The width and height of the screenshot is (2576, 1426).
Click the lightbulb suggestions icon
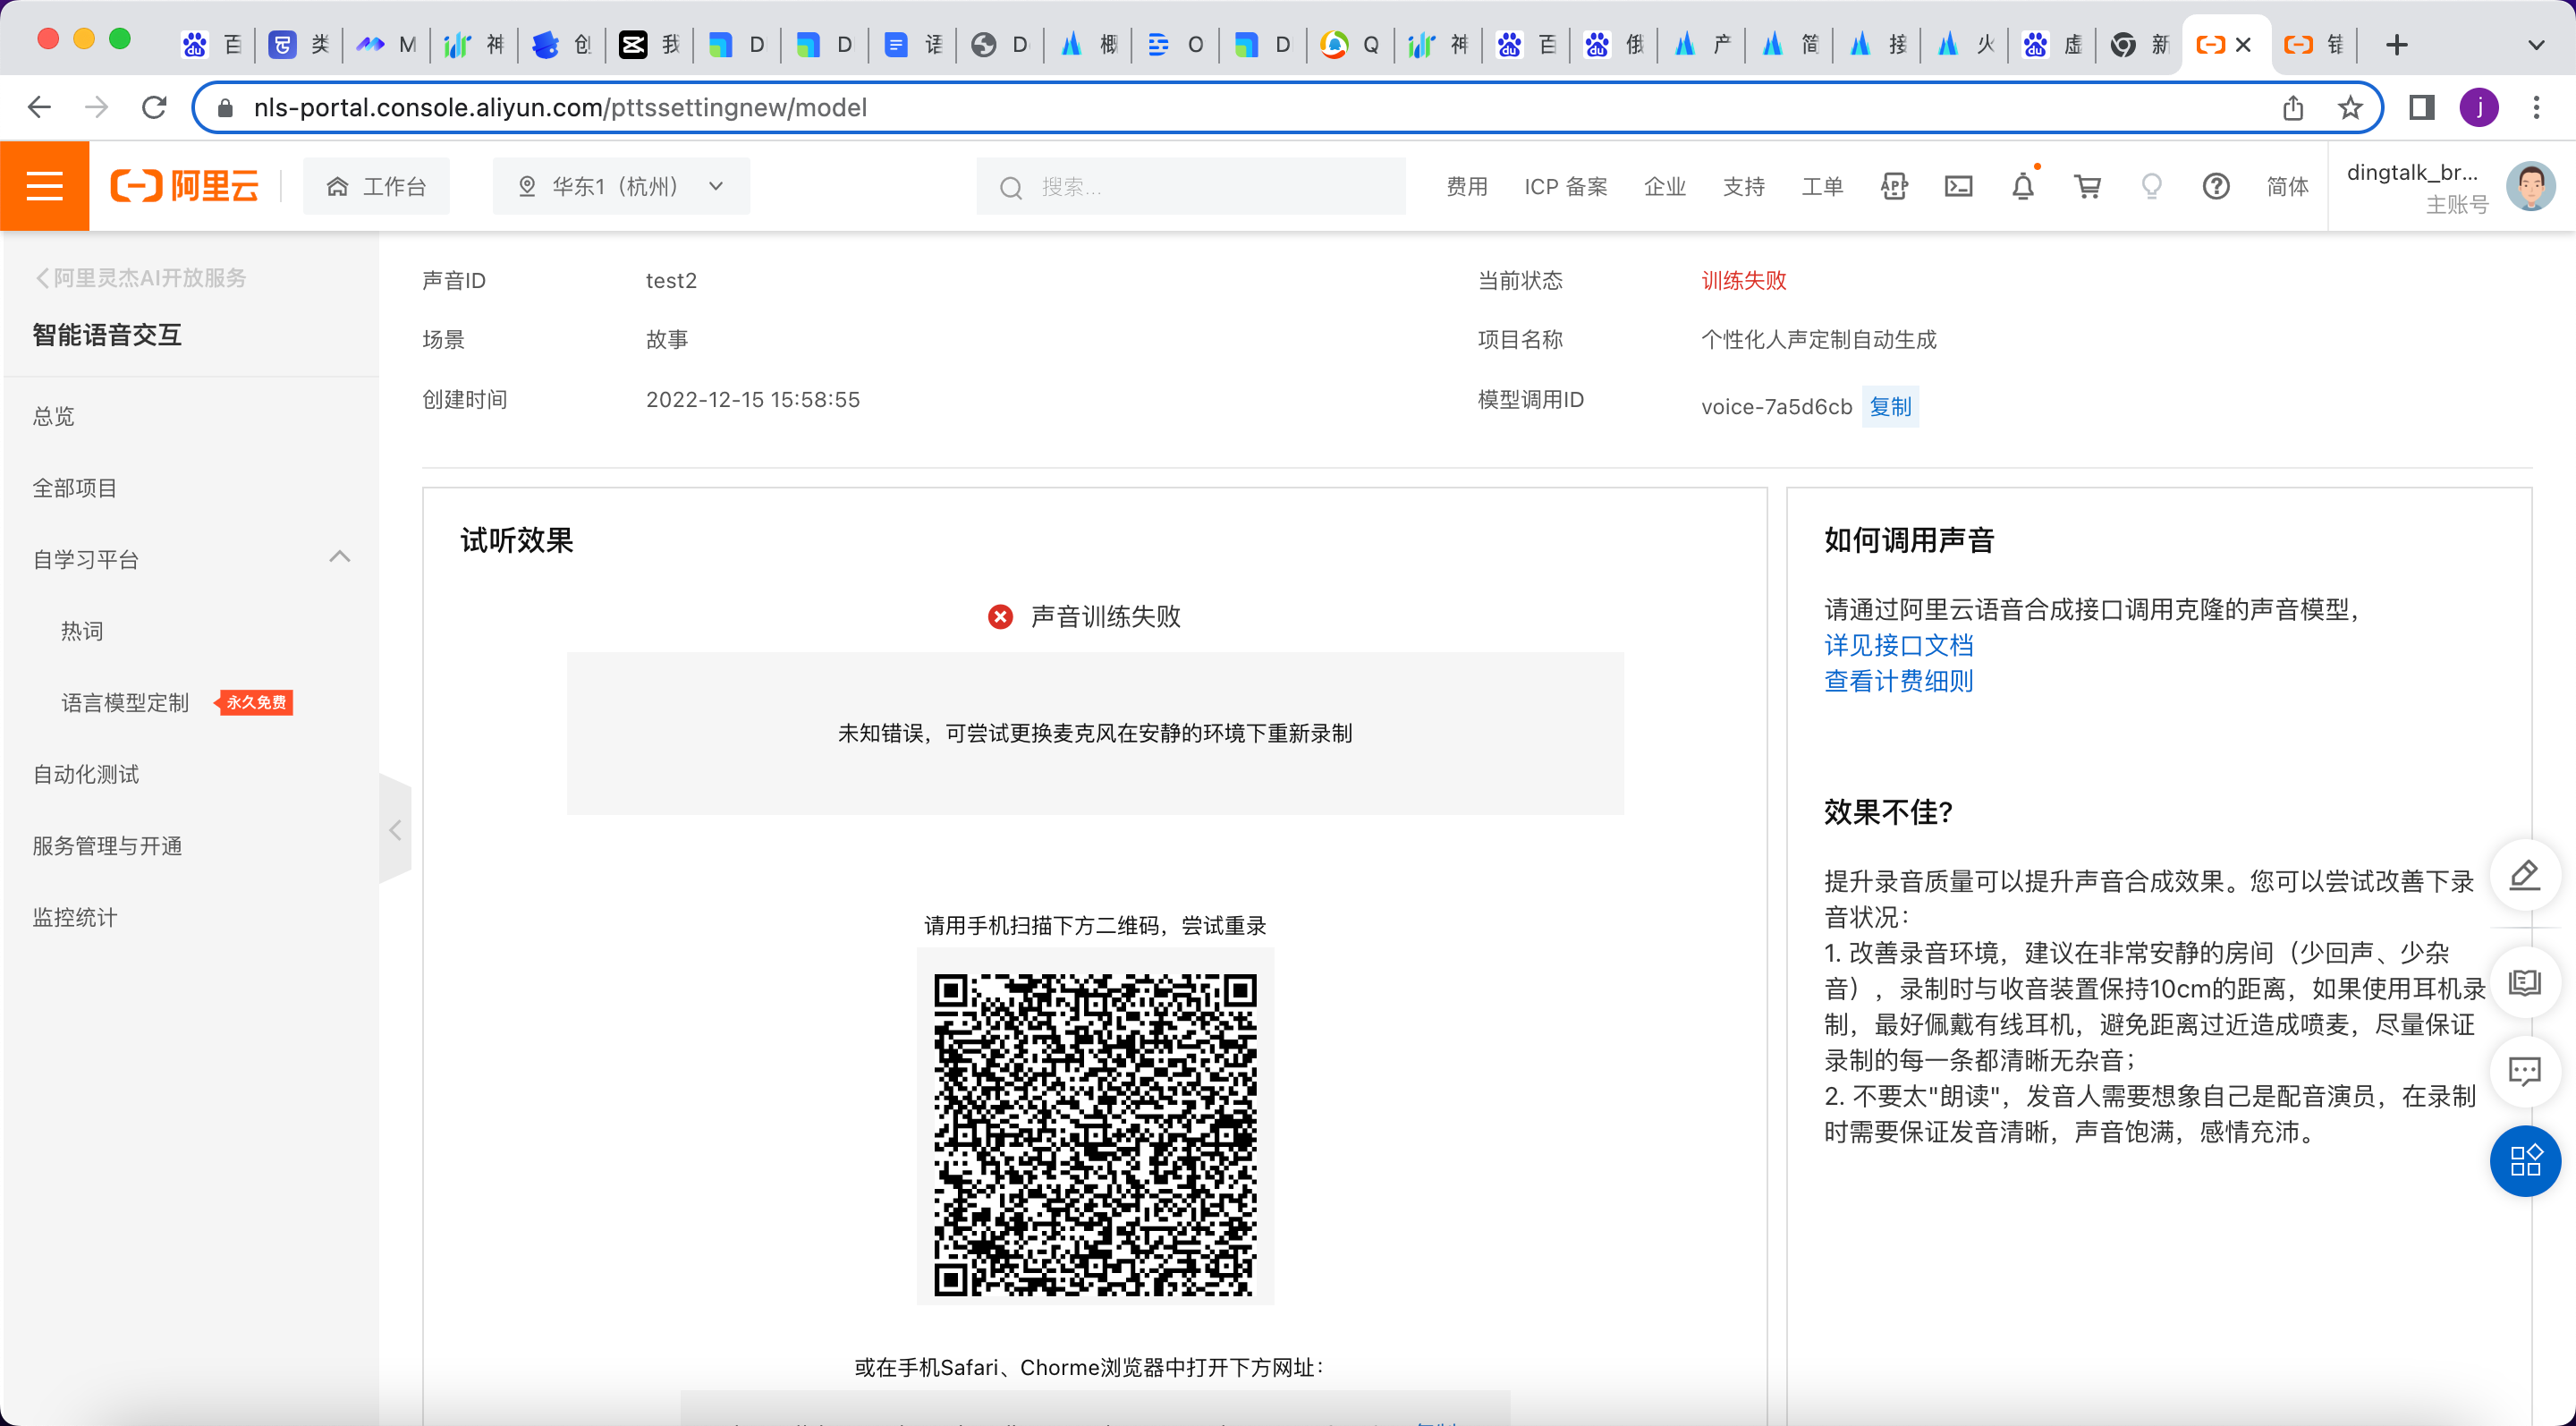point(2151,186)
